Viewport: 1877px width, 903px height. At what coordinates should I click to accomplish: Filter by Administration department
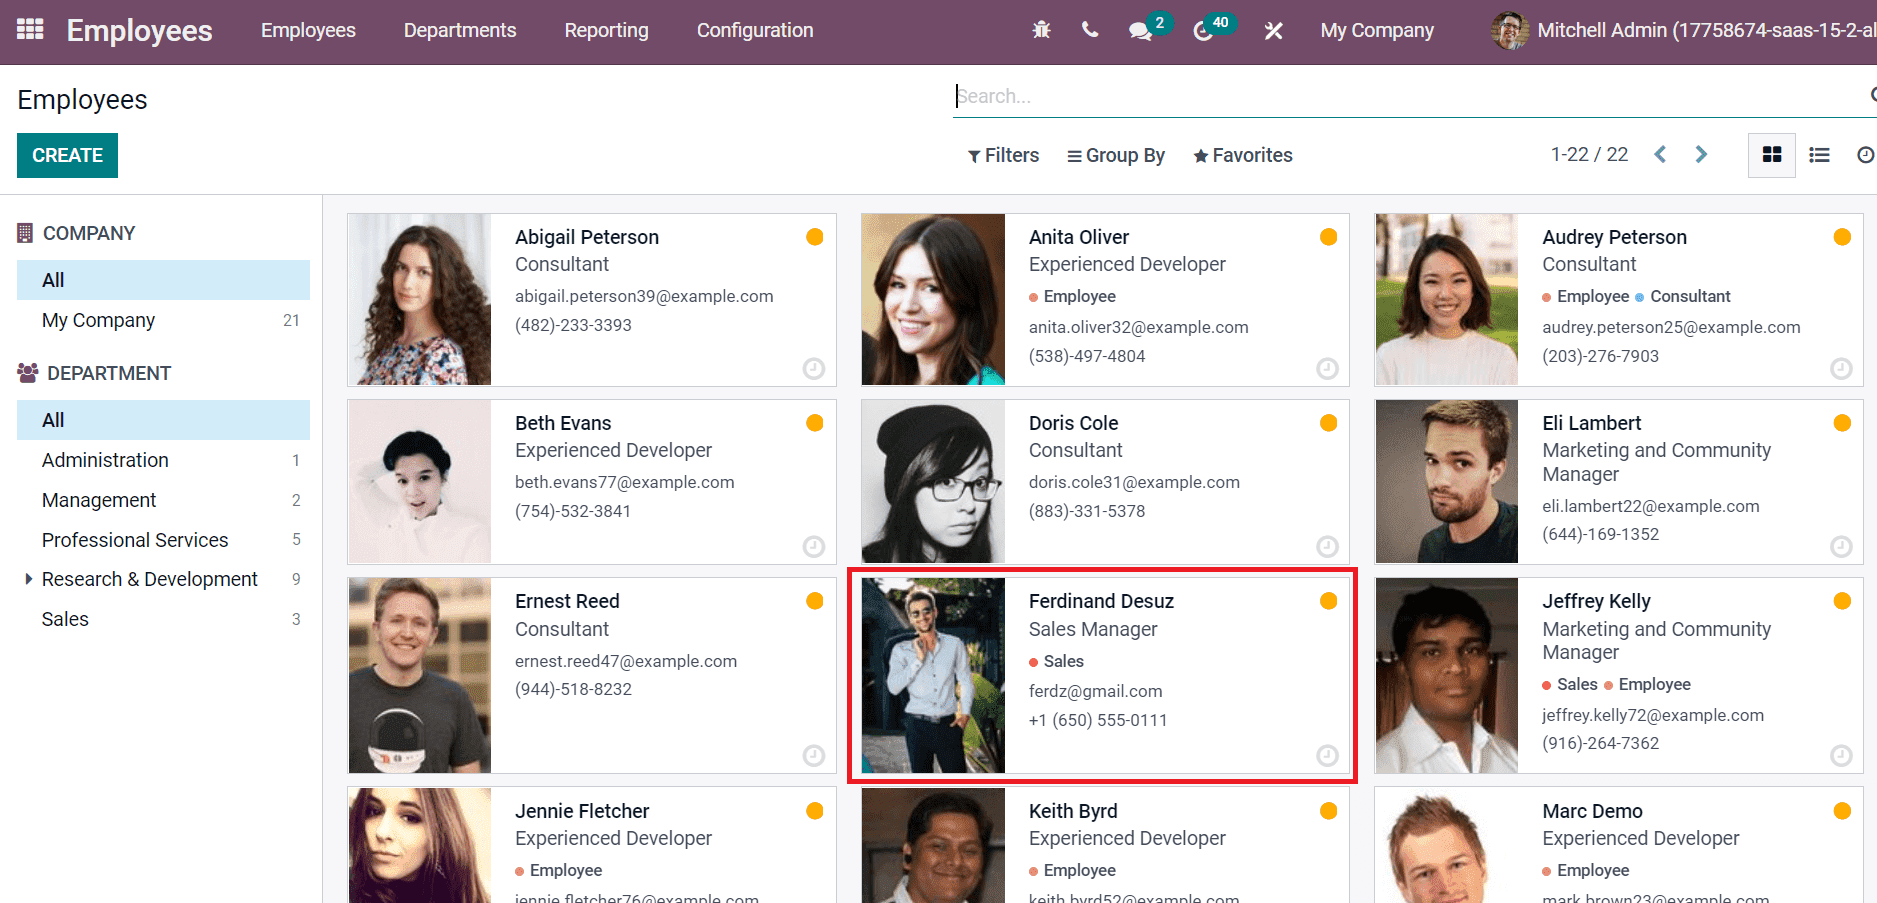point(163,460)
